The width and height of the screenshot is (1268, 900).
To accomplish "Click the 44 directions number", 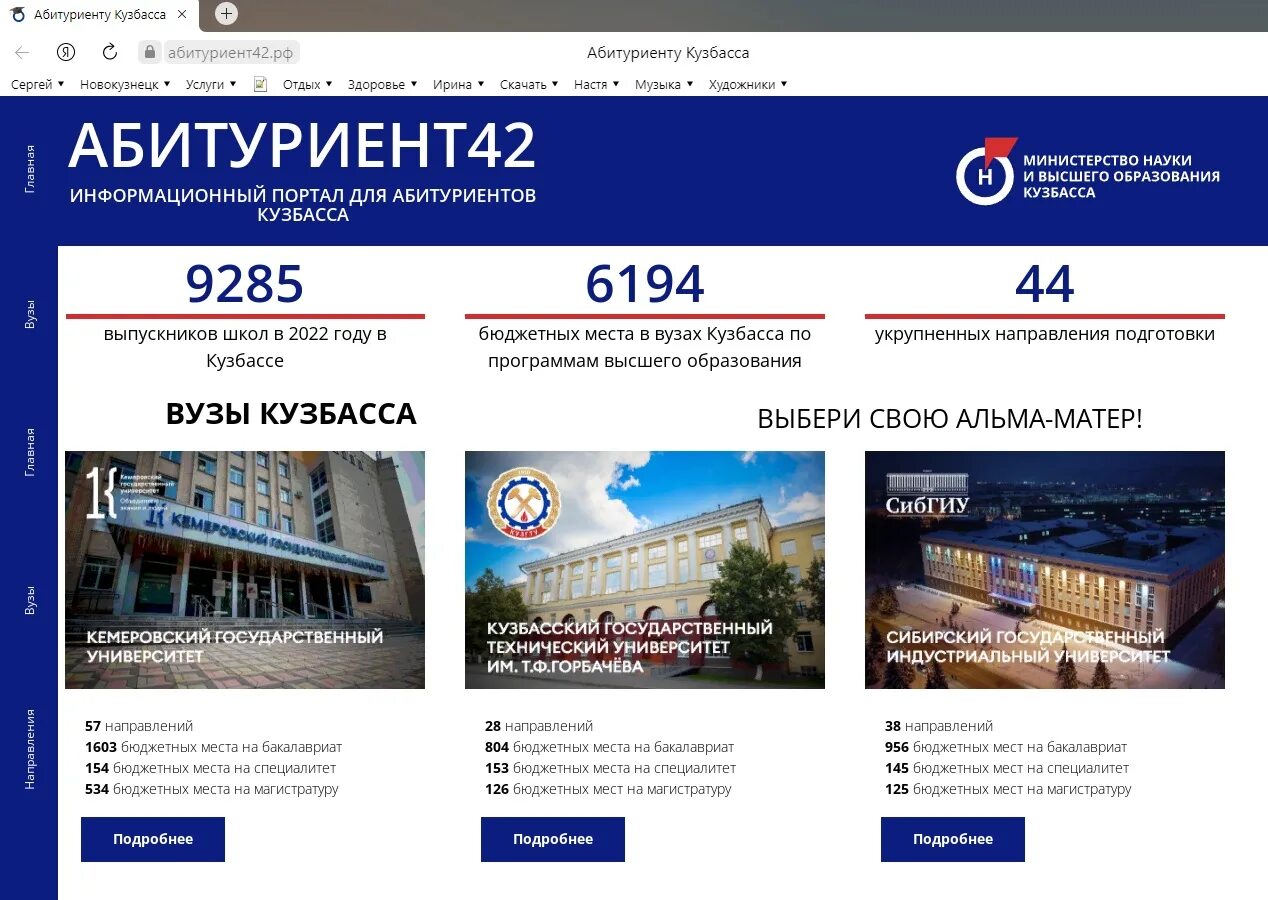I will pos(1045,284).
